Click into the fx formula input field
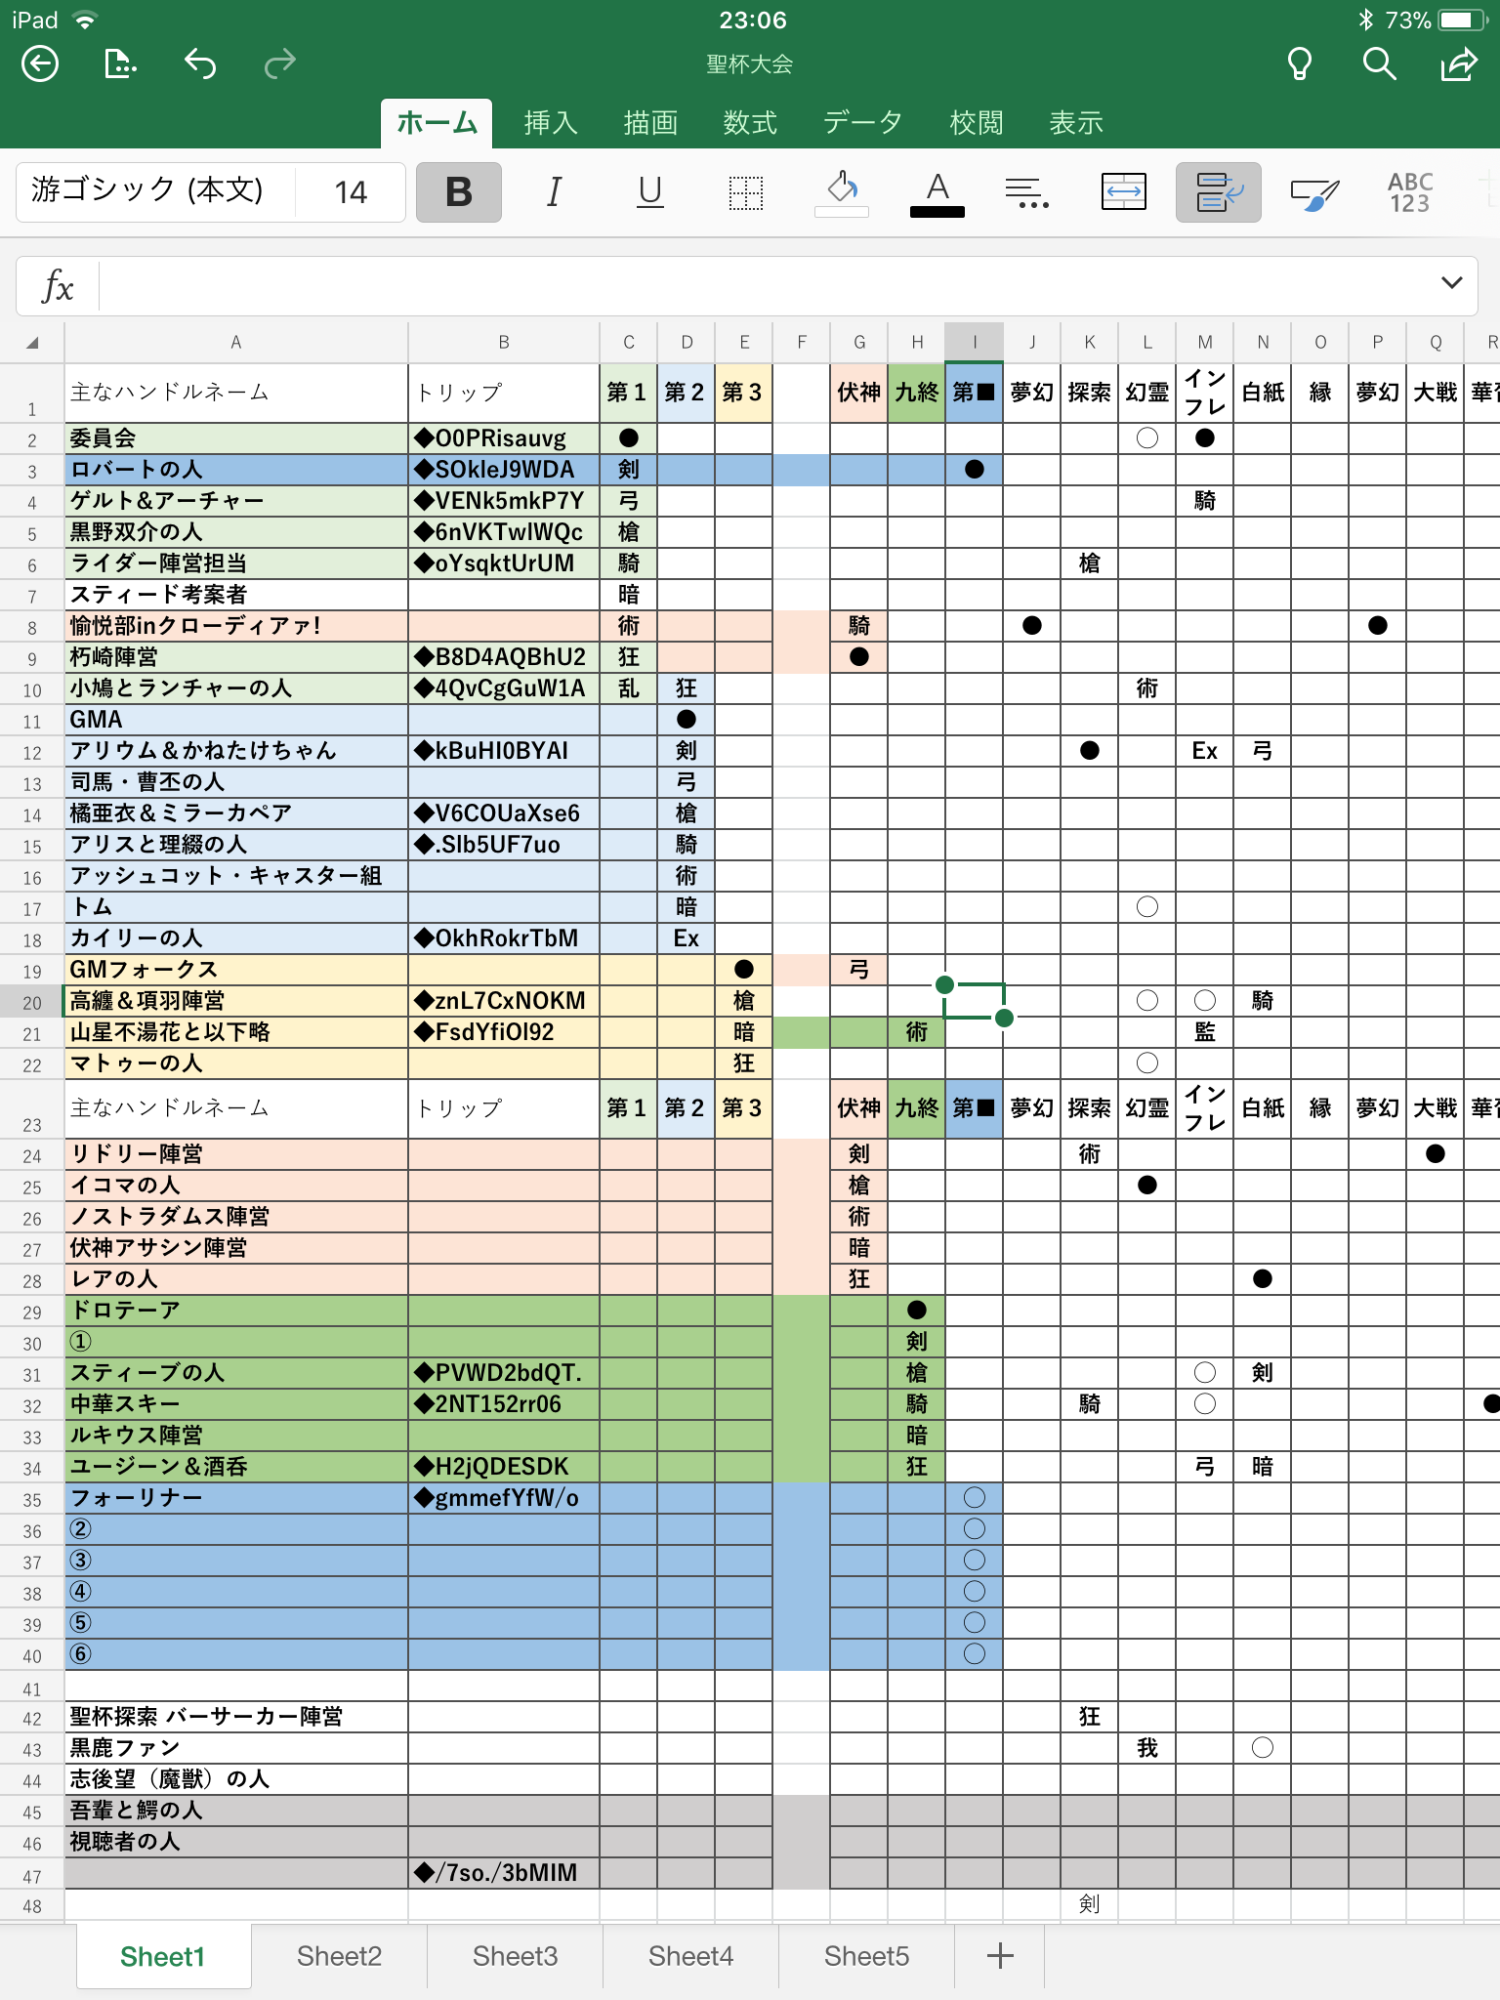Viewport: 1500px width, 2000px height. [x=760, y=287]
